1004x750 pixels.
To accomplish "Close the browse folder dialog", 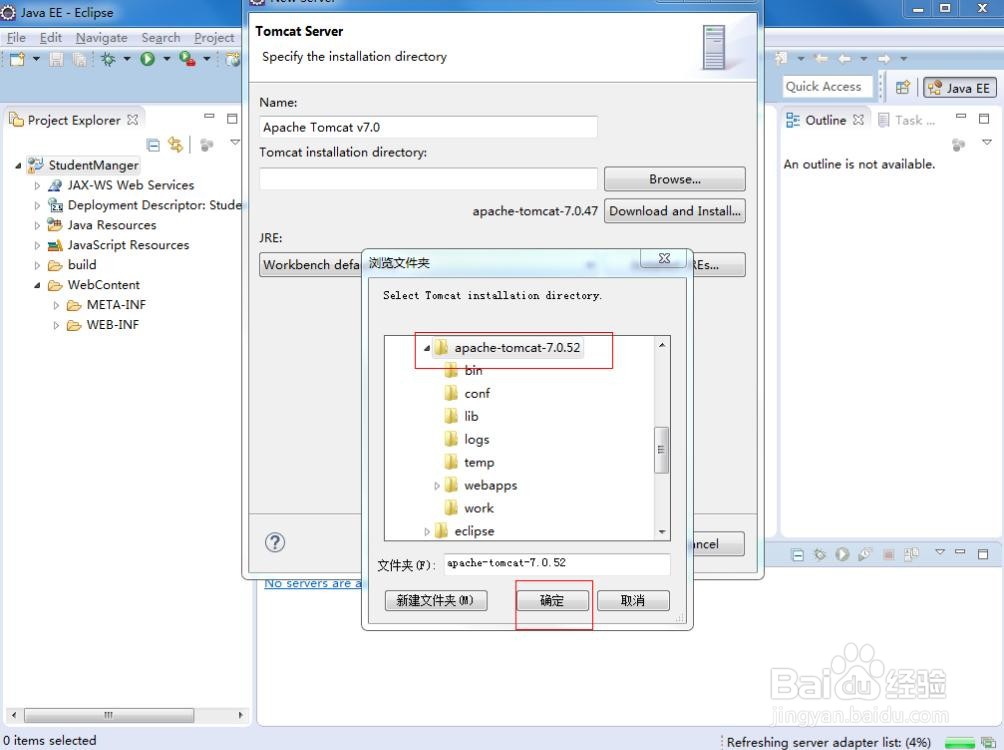I will pyautogui.click(x=664, y=258).
